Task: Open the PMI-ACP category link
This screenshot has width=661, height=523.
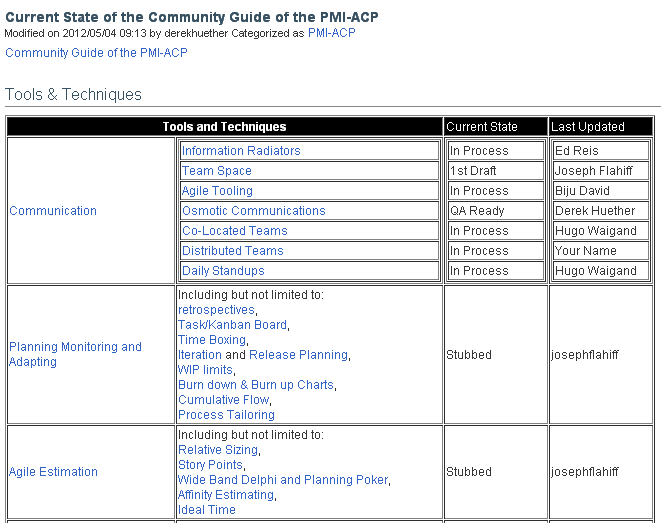Action: coord(331,33)
